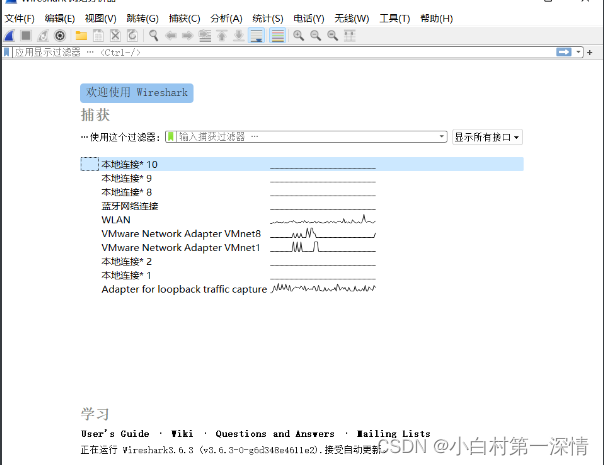The height and width of the screenshot is (465, 604).
Task: Open the Wiki link
Action: click(x=182, y=433)
